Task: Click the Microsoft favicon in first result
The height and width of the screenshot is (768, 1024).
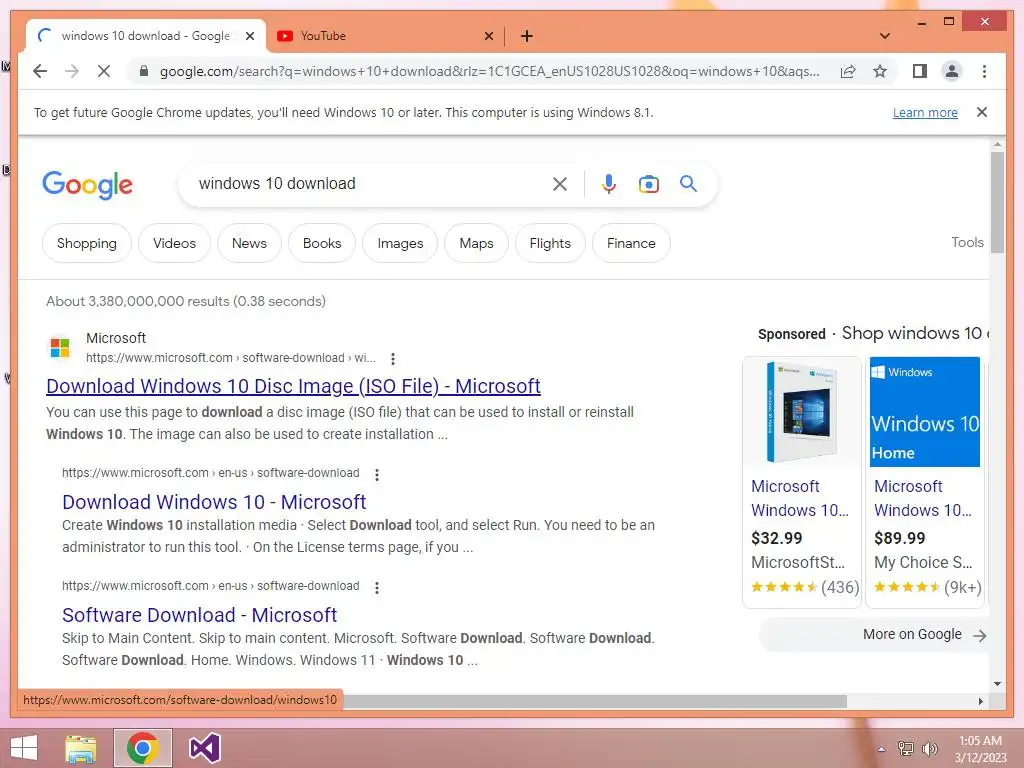Action: click(60, 347)
